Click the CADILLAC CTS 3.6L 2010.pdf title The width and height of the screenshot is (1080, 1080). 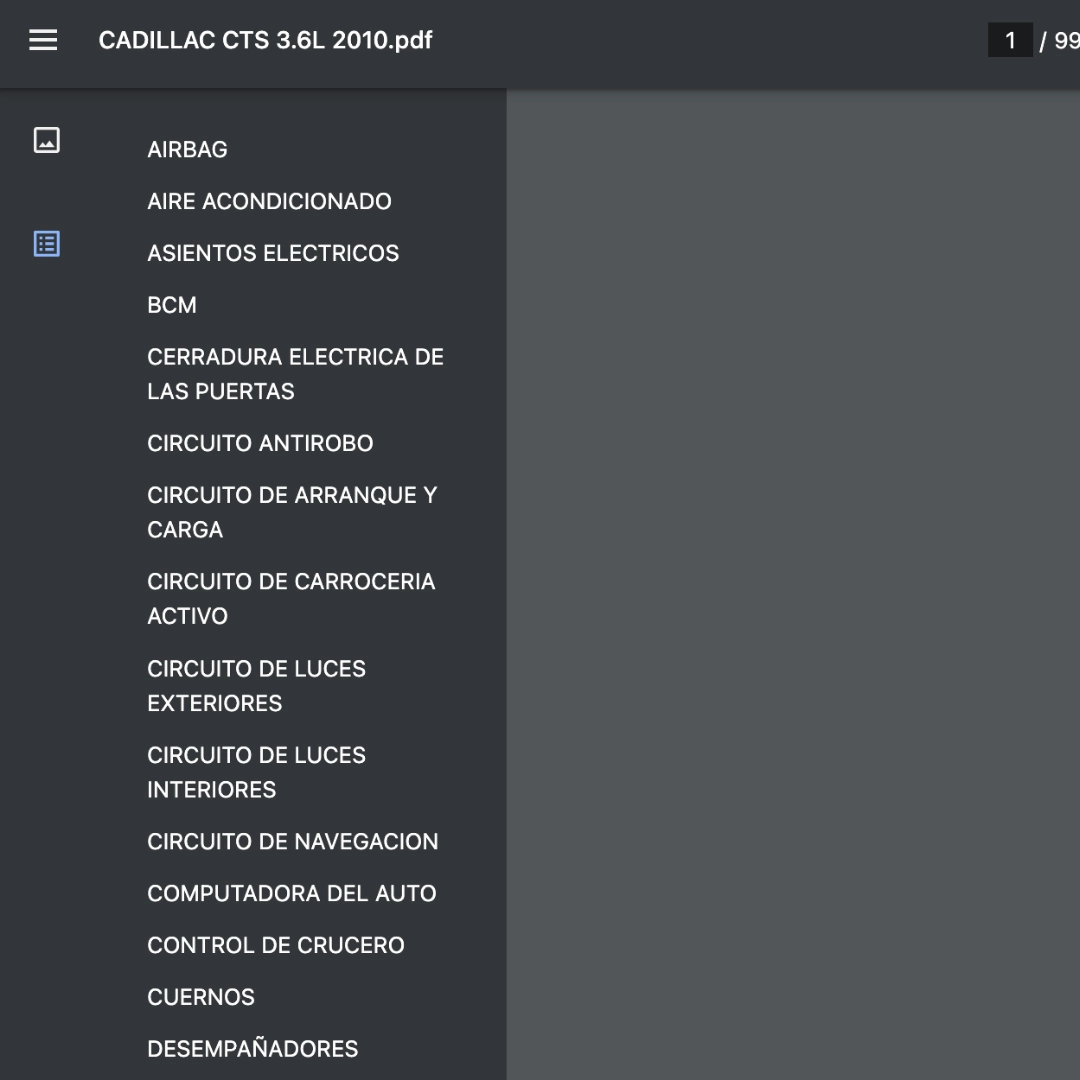[265, 40]
